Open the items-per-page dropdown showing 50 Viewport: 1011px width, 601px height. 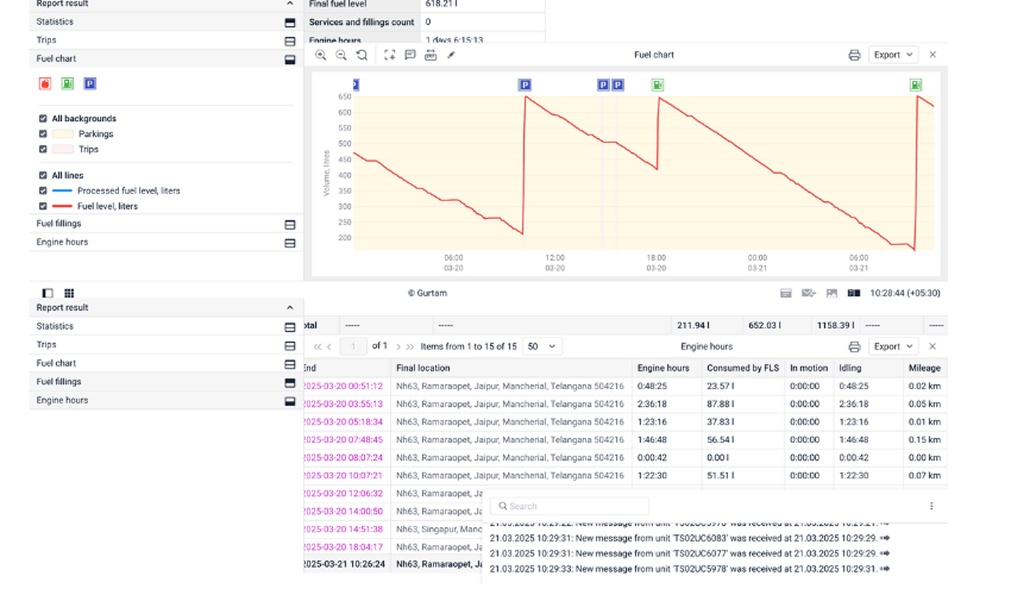click(542, 346)
